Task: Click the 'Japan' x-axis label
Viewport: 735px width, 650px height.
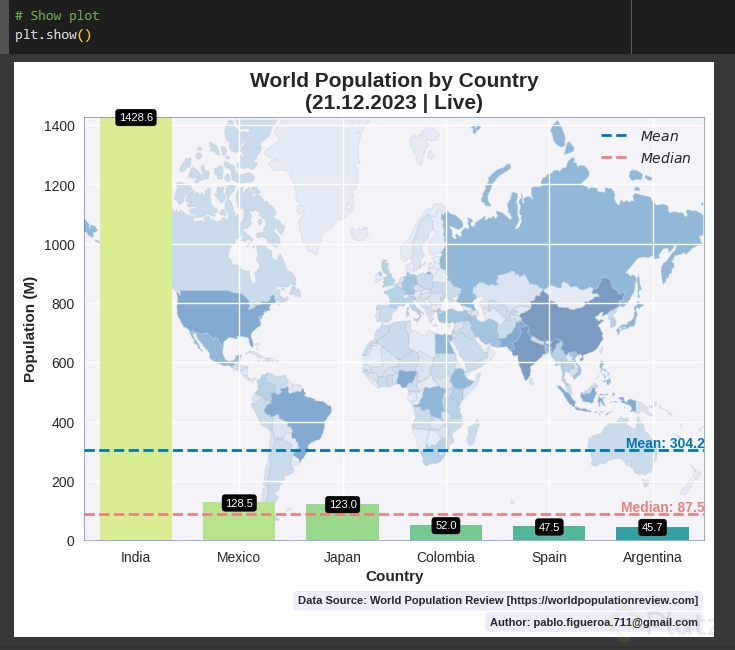Action: 342,557
